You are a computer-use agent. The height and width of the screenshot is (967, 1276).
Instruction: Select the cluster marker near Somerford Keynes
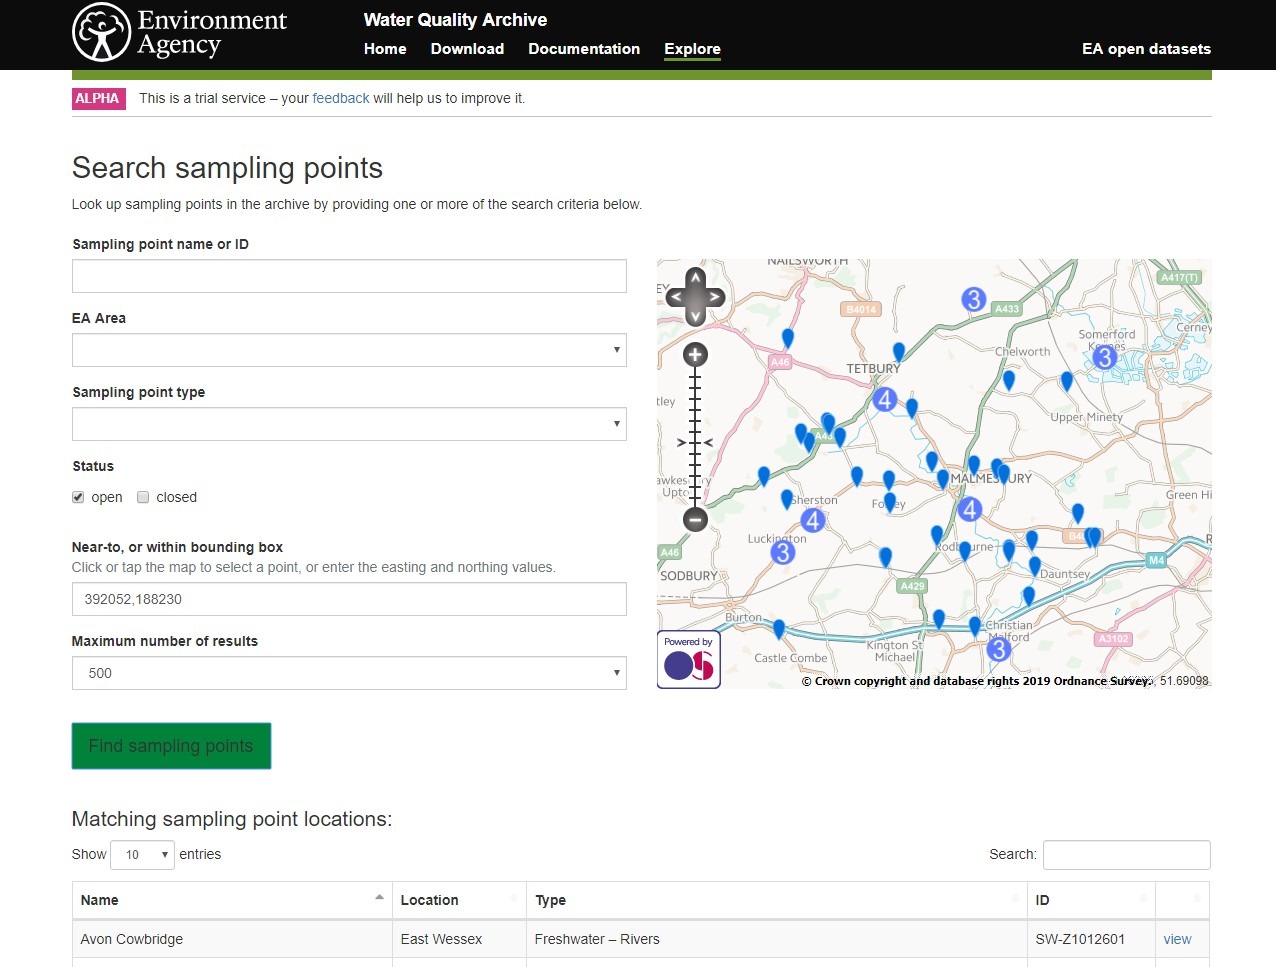click(1104, 357)
